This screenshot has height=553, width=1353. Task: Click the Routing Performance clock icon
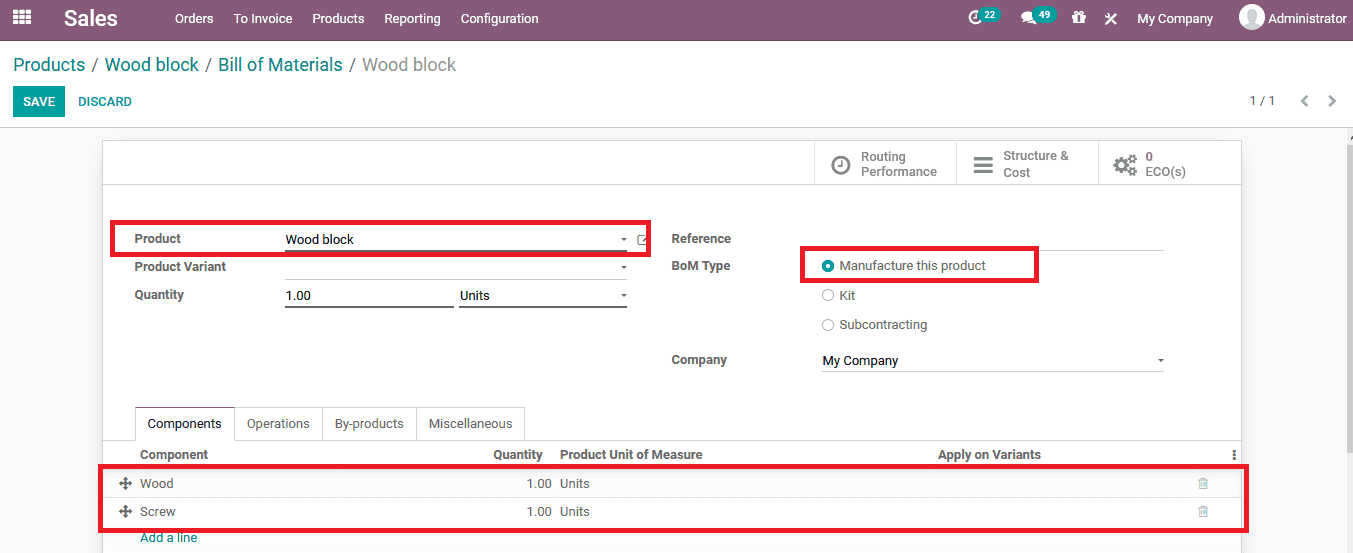click(842, 164)
